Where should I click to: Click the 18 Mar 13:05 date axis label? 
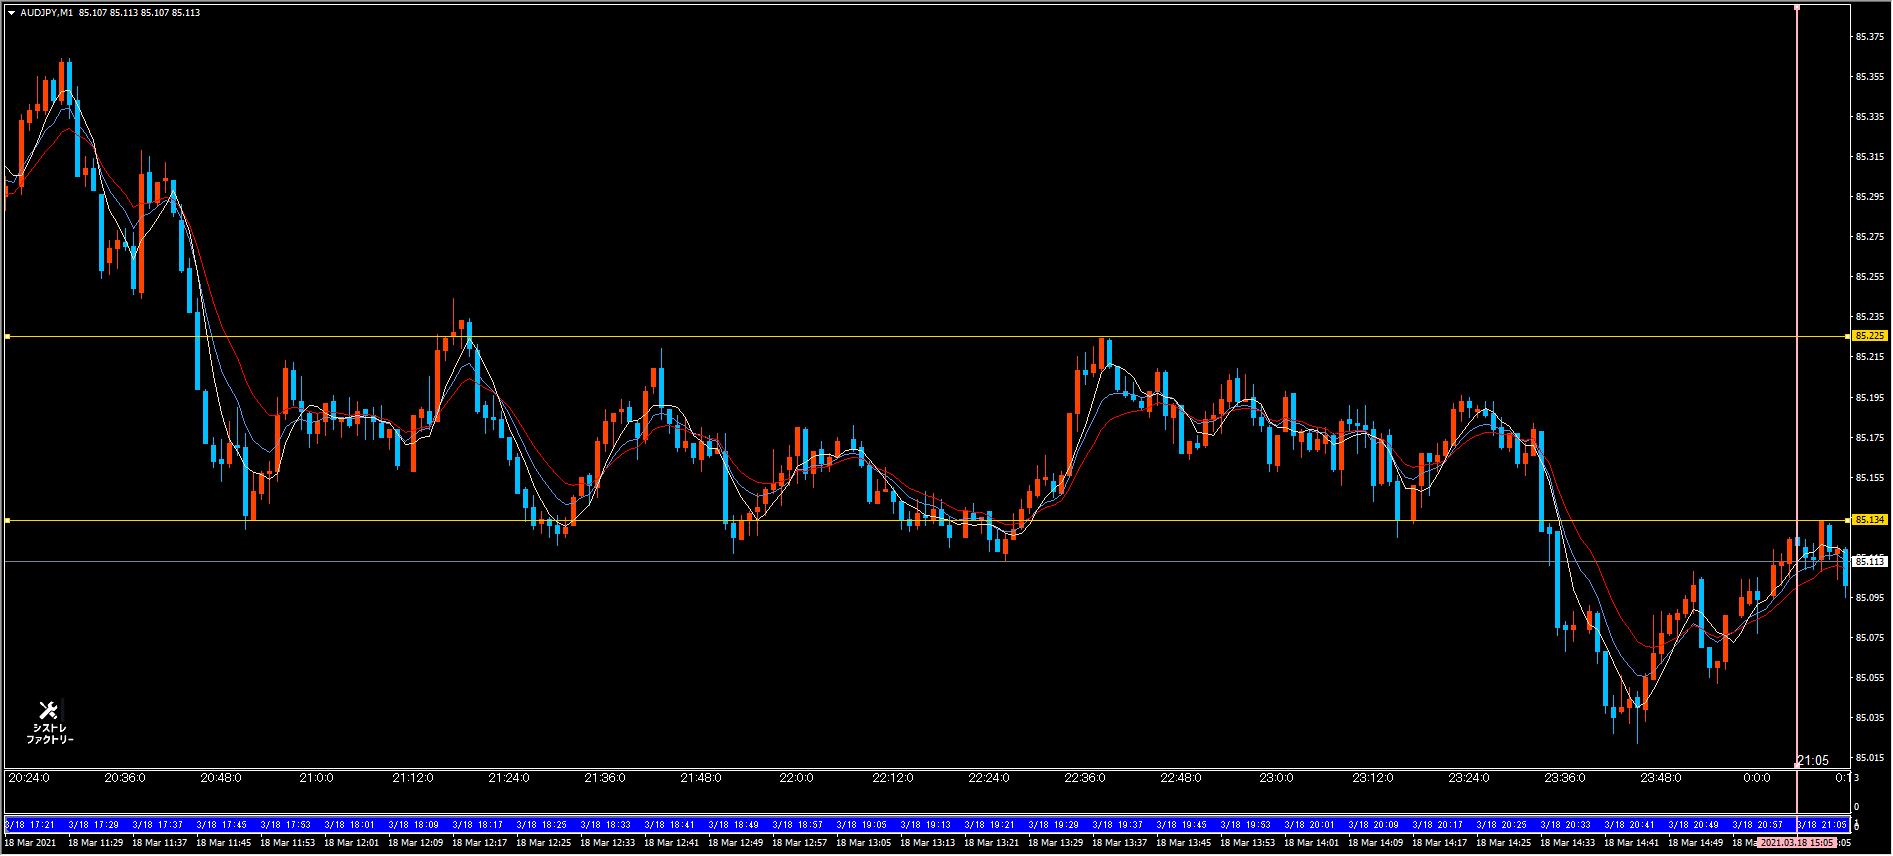tap(860, 843)
